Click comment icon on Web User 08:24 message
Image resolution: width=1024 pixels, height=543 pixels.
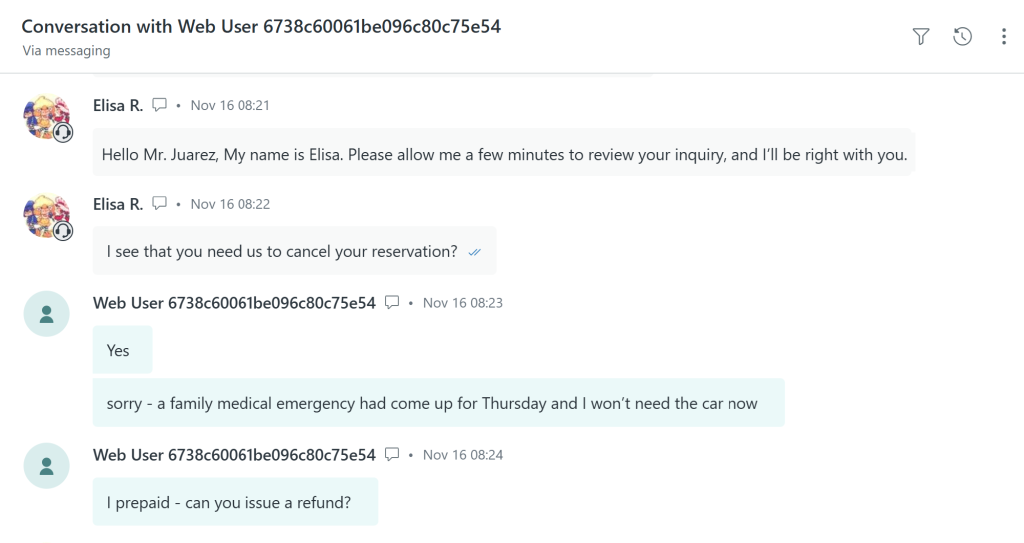click(x=392, y=454)
